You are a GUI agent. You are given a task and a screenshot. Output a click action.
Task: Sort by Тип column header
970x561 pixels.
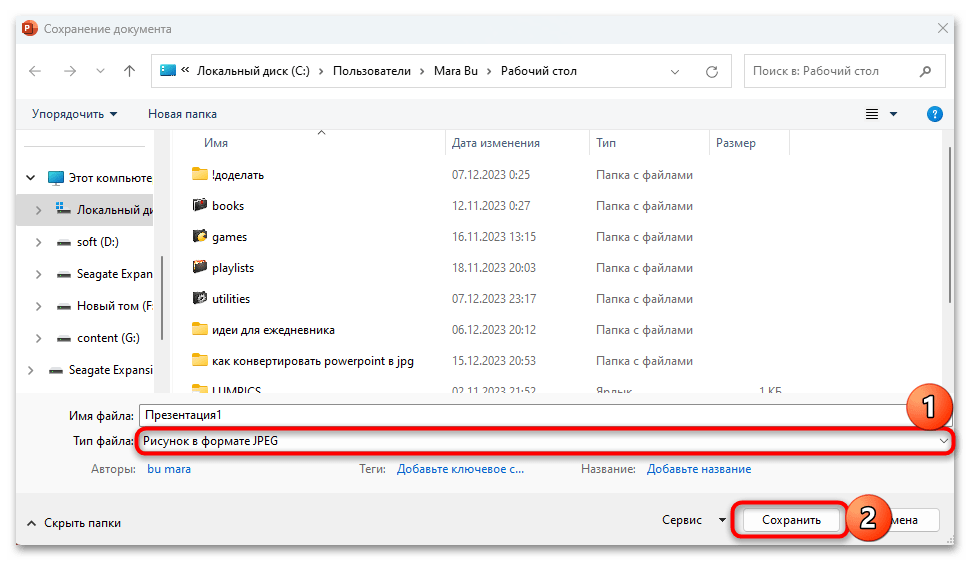point(606,143)
